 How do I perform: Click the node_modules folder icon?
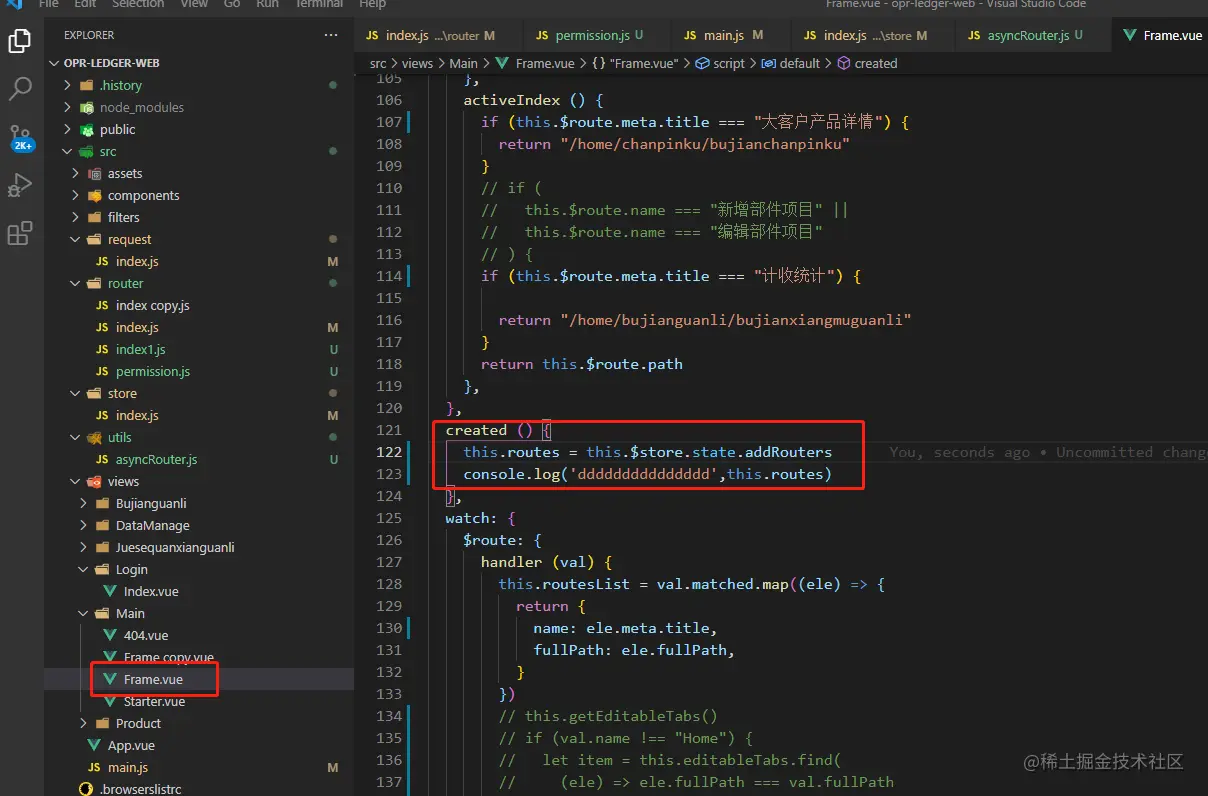click(x=87, y=107)
